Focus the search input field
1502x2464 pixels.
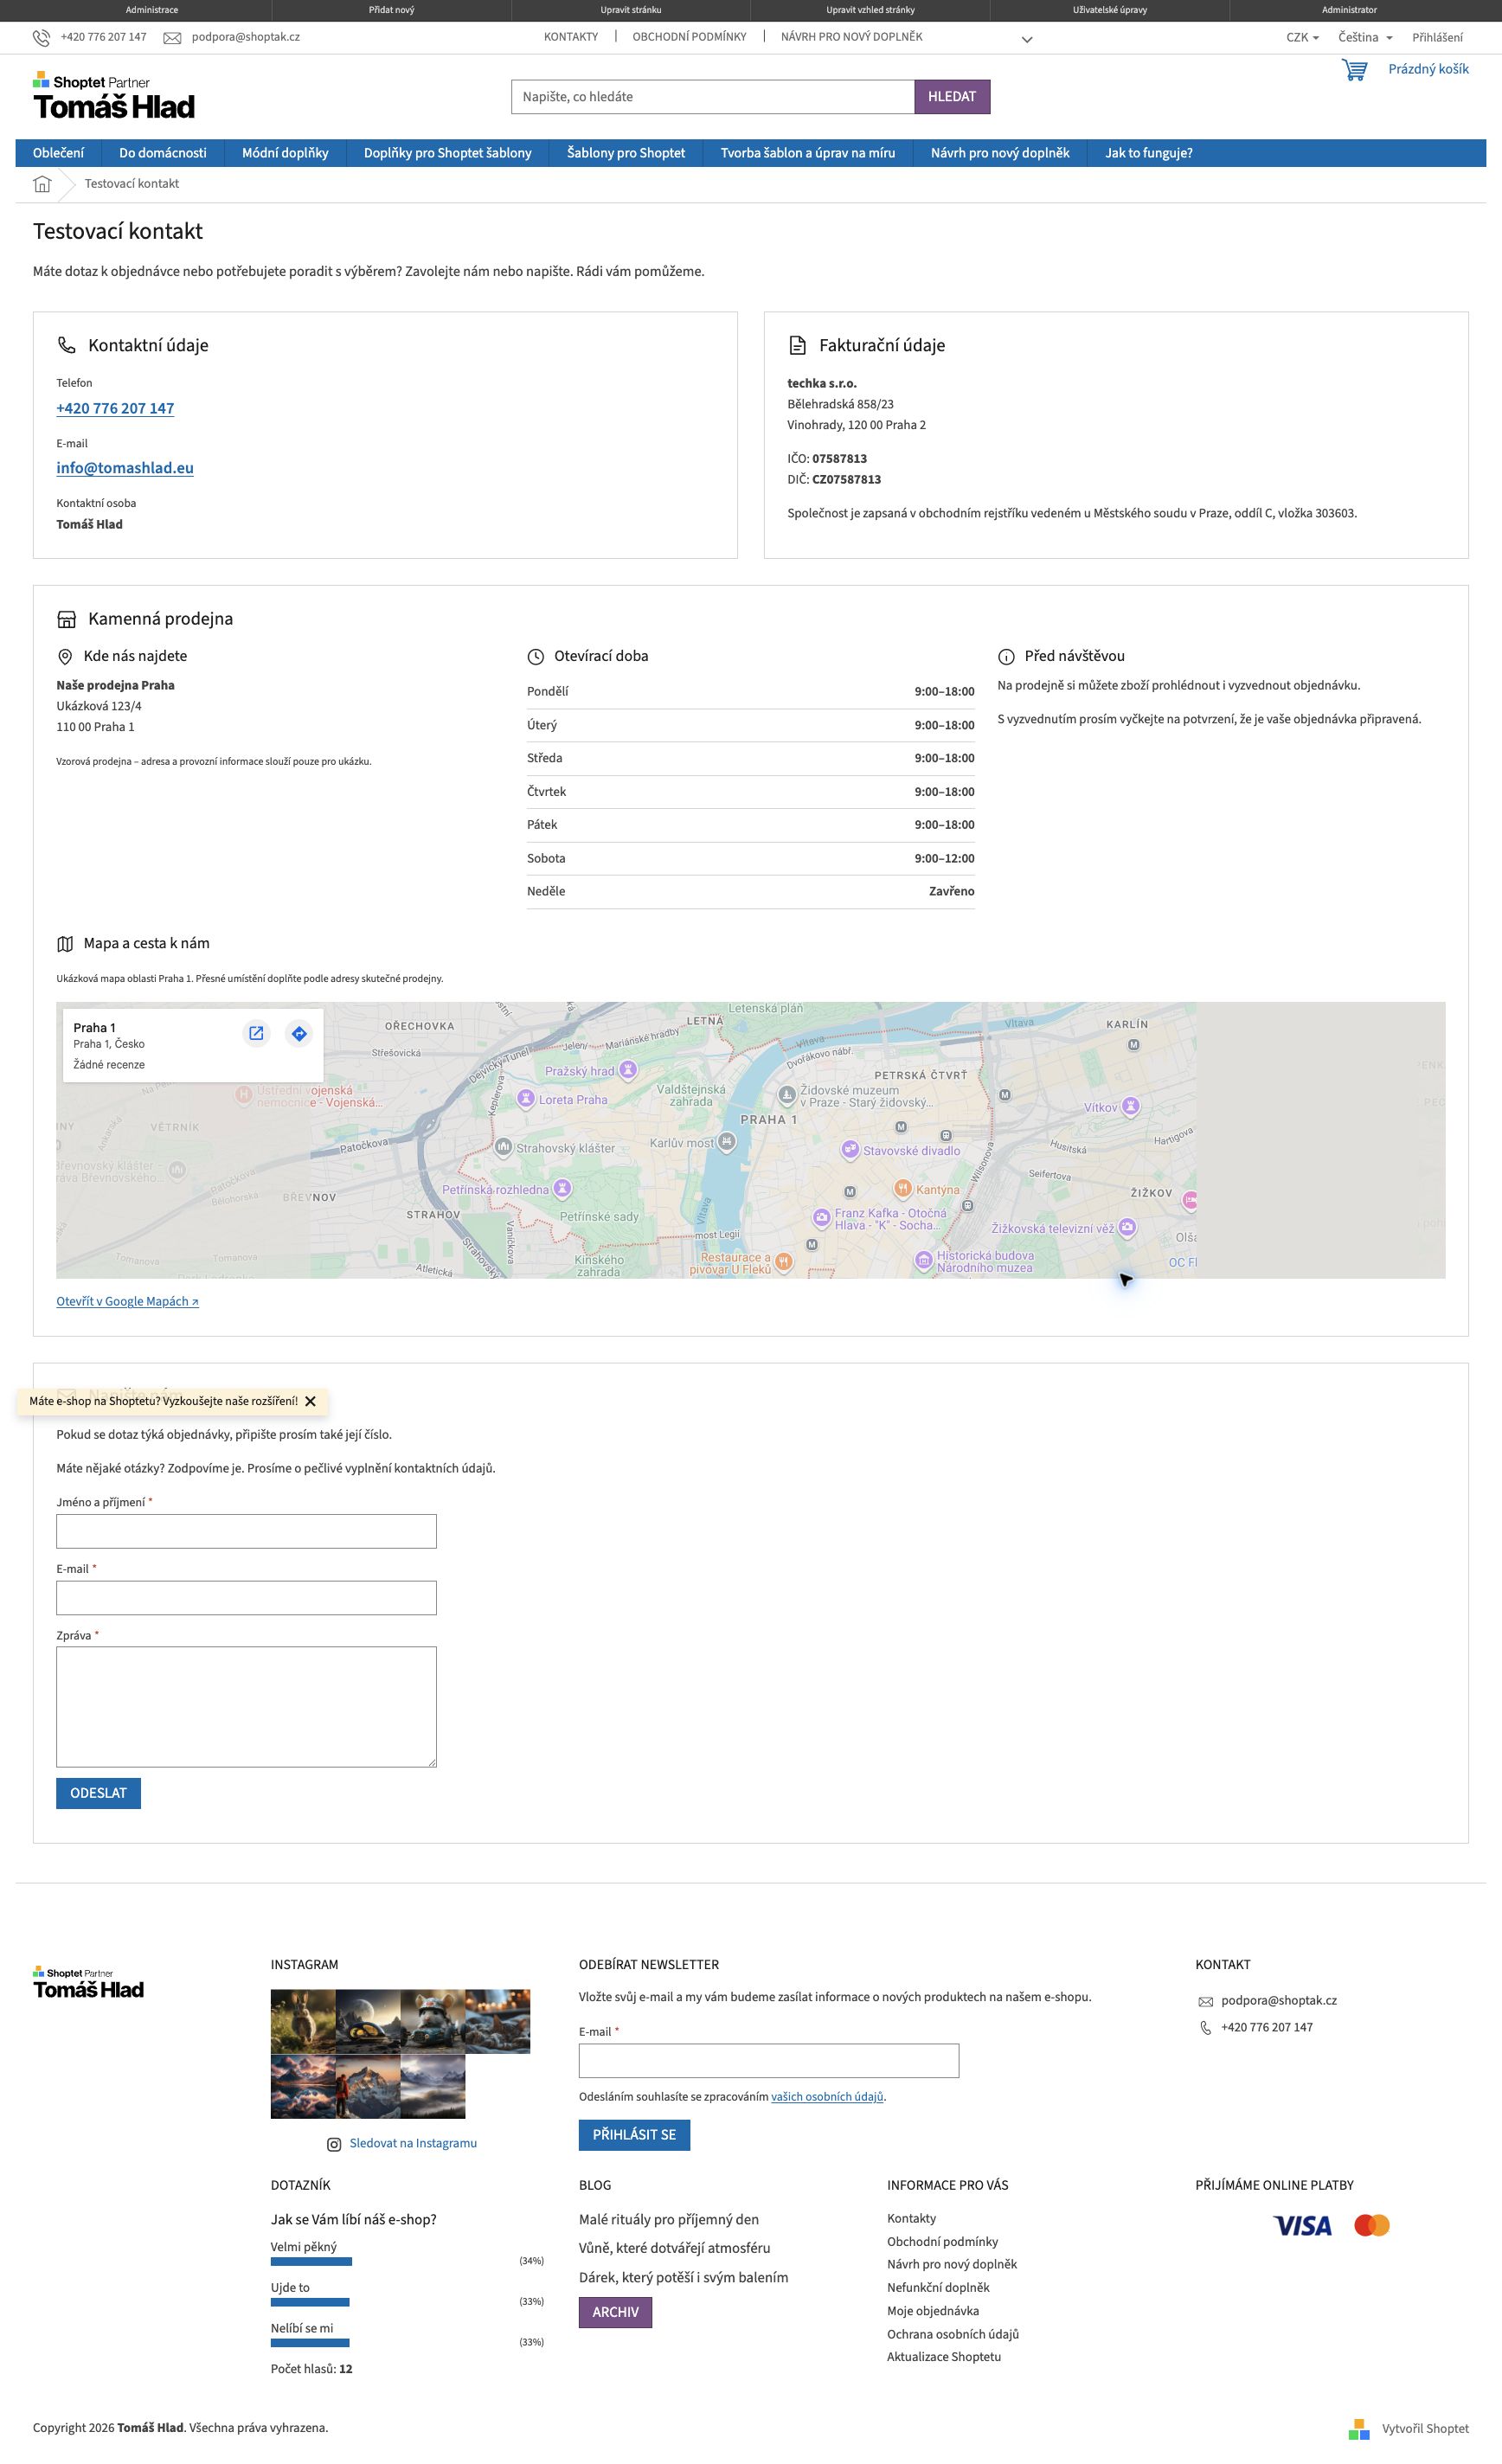(x=713, y=97)
